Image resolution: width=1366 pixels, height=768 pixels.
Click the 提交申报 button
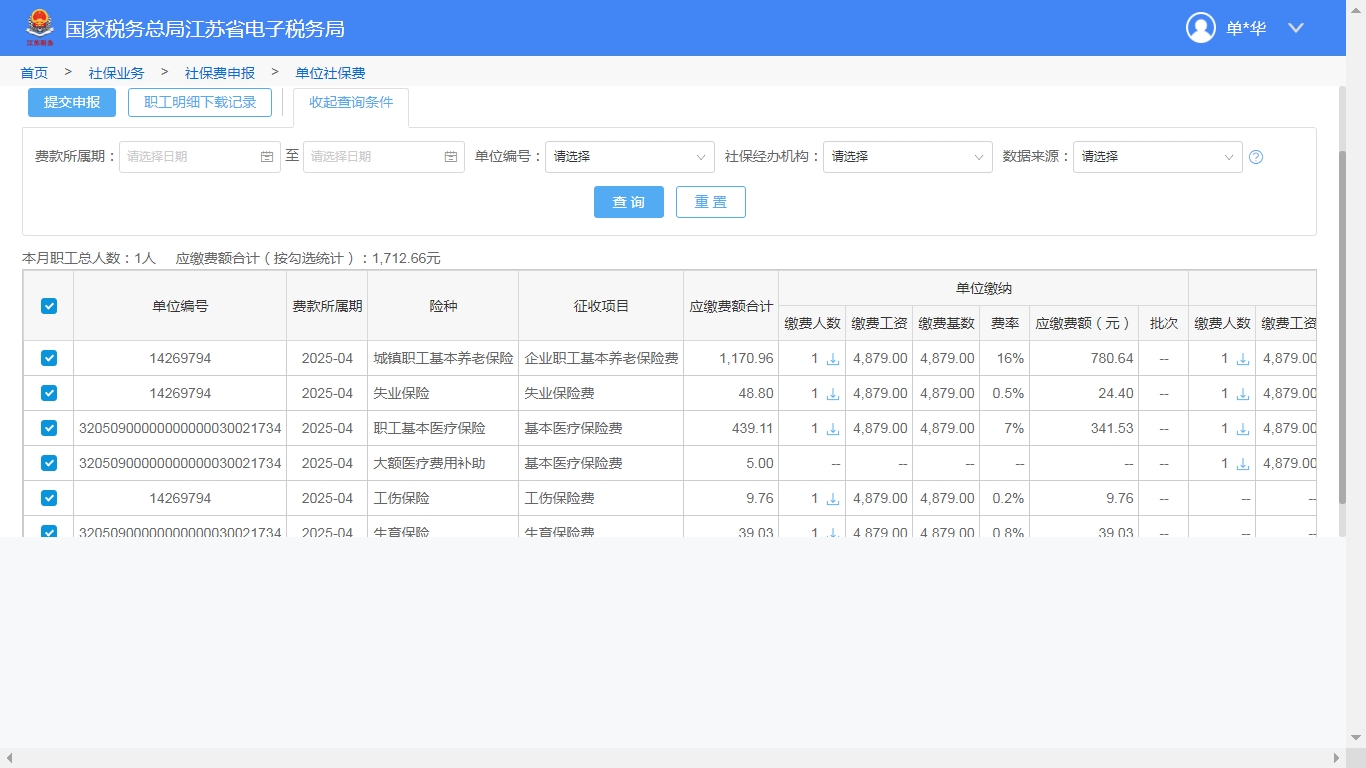click(72, 102)
